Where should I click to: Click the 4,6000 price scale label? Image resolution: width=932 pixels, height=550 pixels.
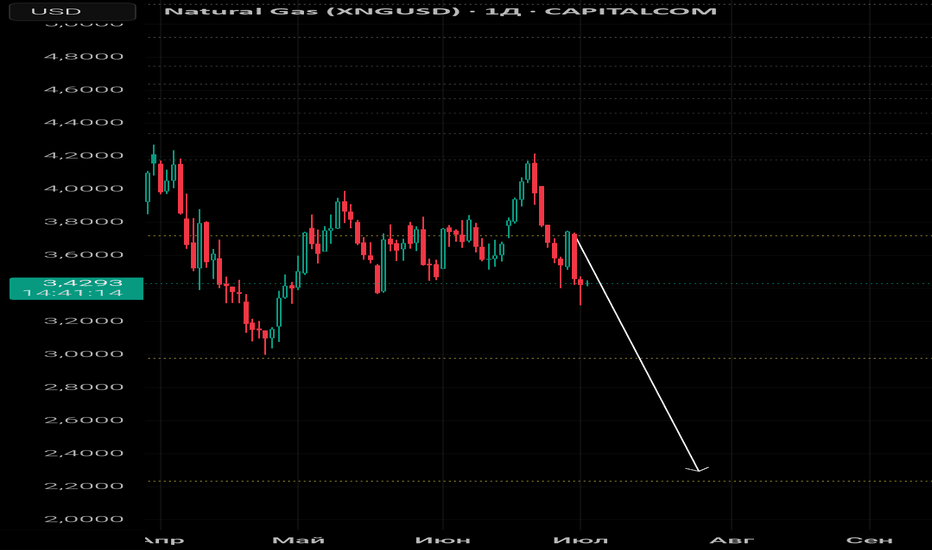pos(84,90)
